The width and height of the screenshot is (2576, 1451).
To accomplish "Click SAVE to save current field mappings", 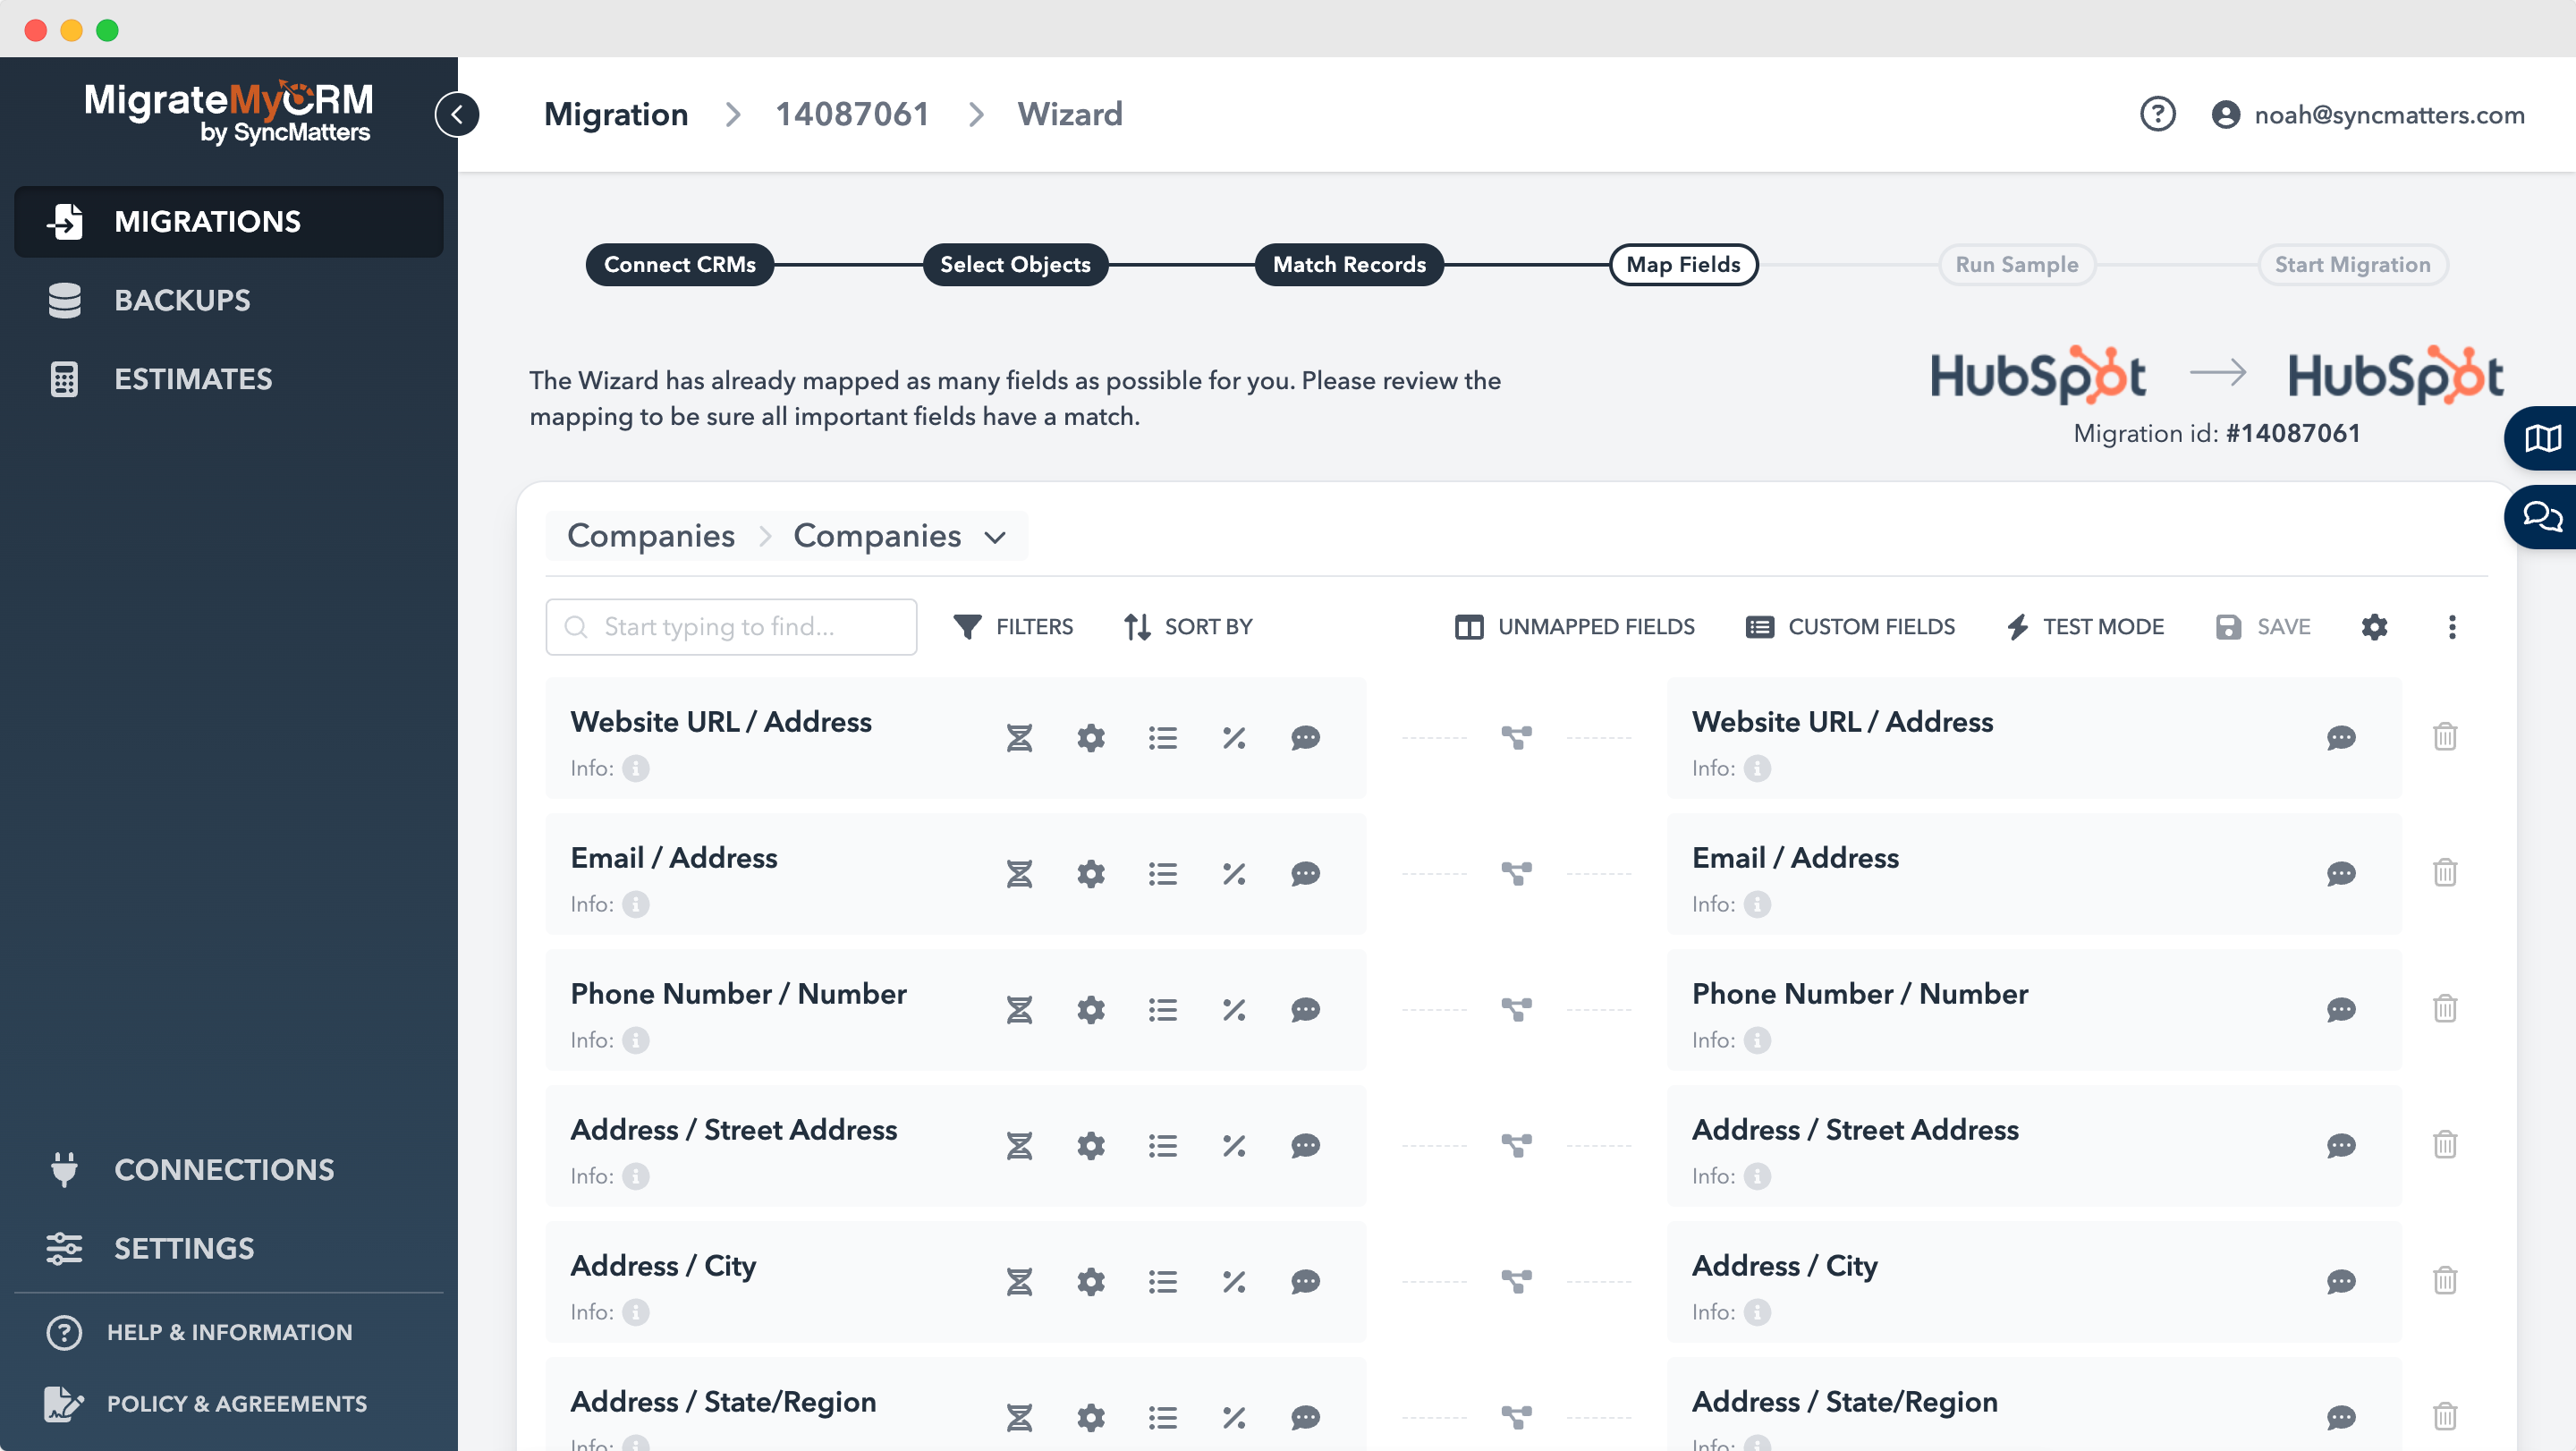I will 2267,626.
